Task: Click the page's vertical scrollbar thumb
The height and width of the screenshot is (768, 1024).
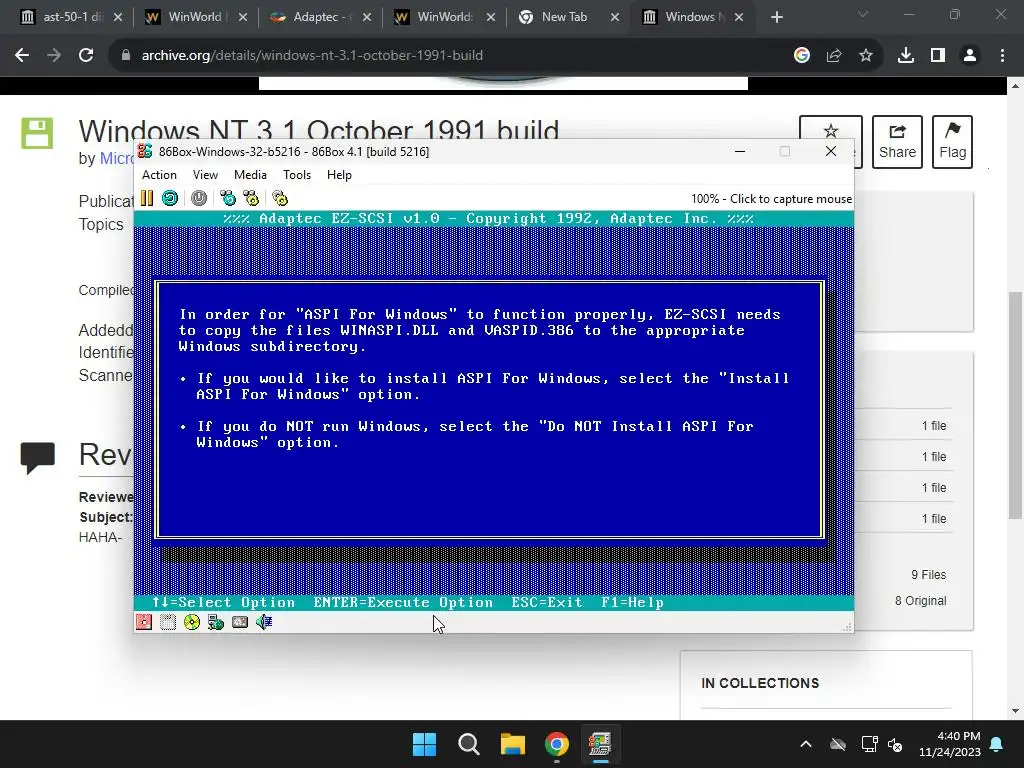Action: tap(1015, 404)
